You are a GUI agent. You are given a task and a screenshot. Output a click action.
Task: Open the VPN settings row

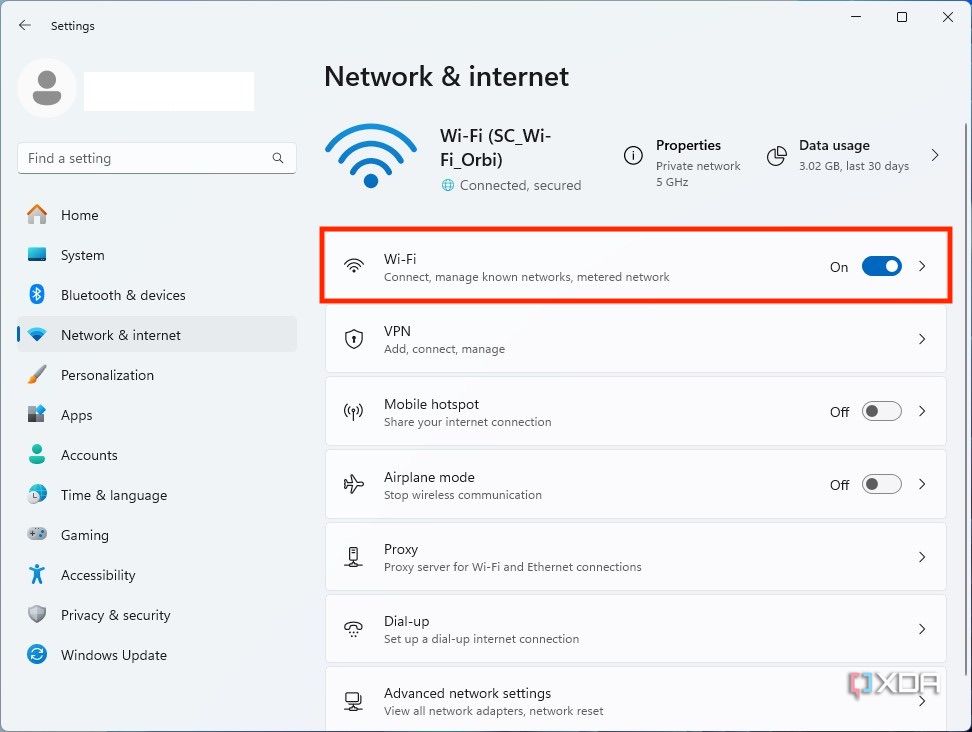click(635, 339)
